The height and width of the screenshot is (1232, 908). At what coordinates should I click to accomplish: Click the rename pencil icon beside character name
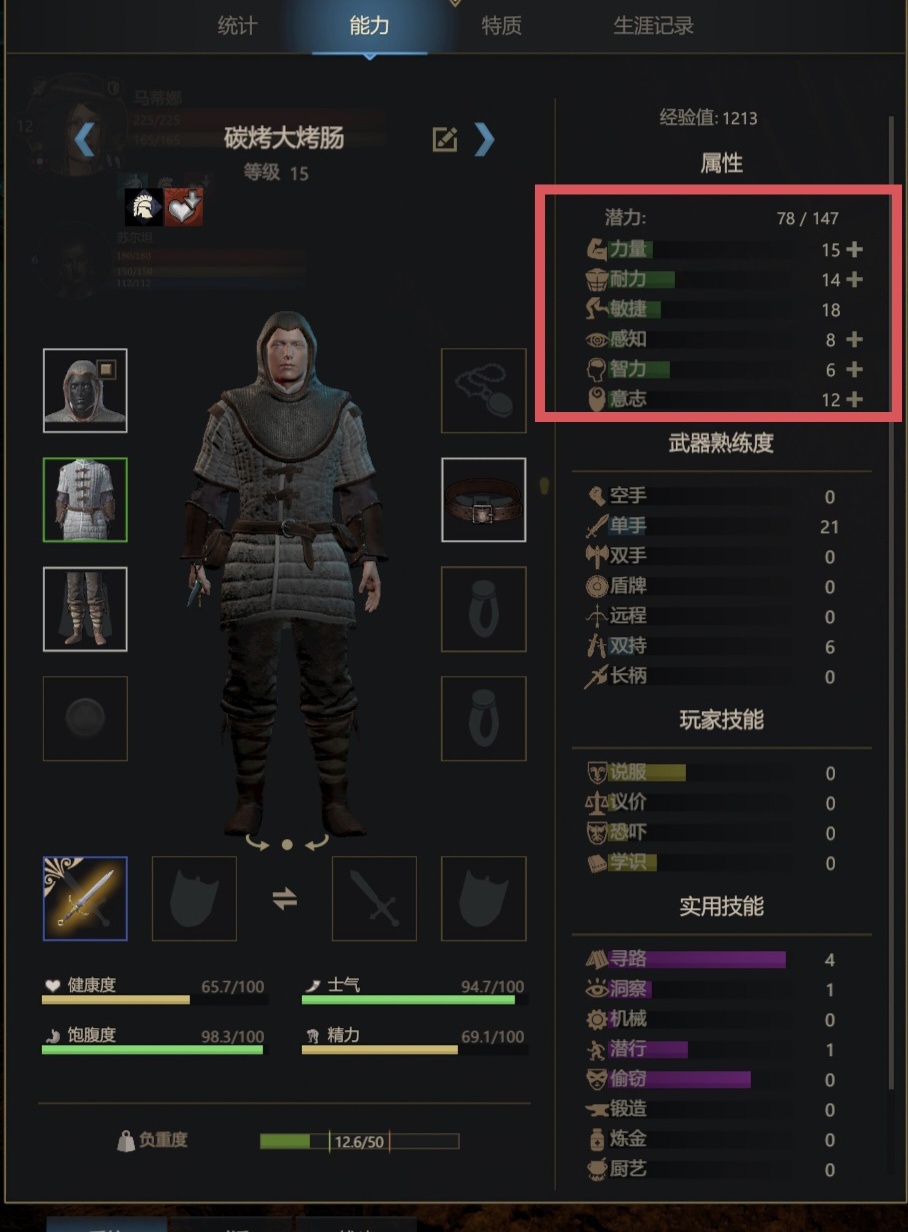click(x=444, y=140)
